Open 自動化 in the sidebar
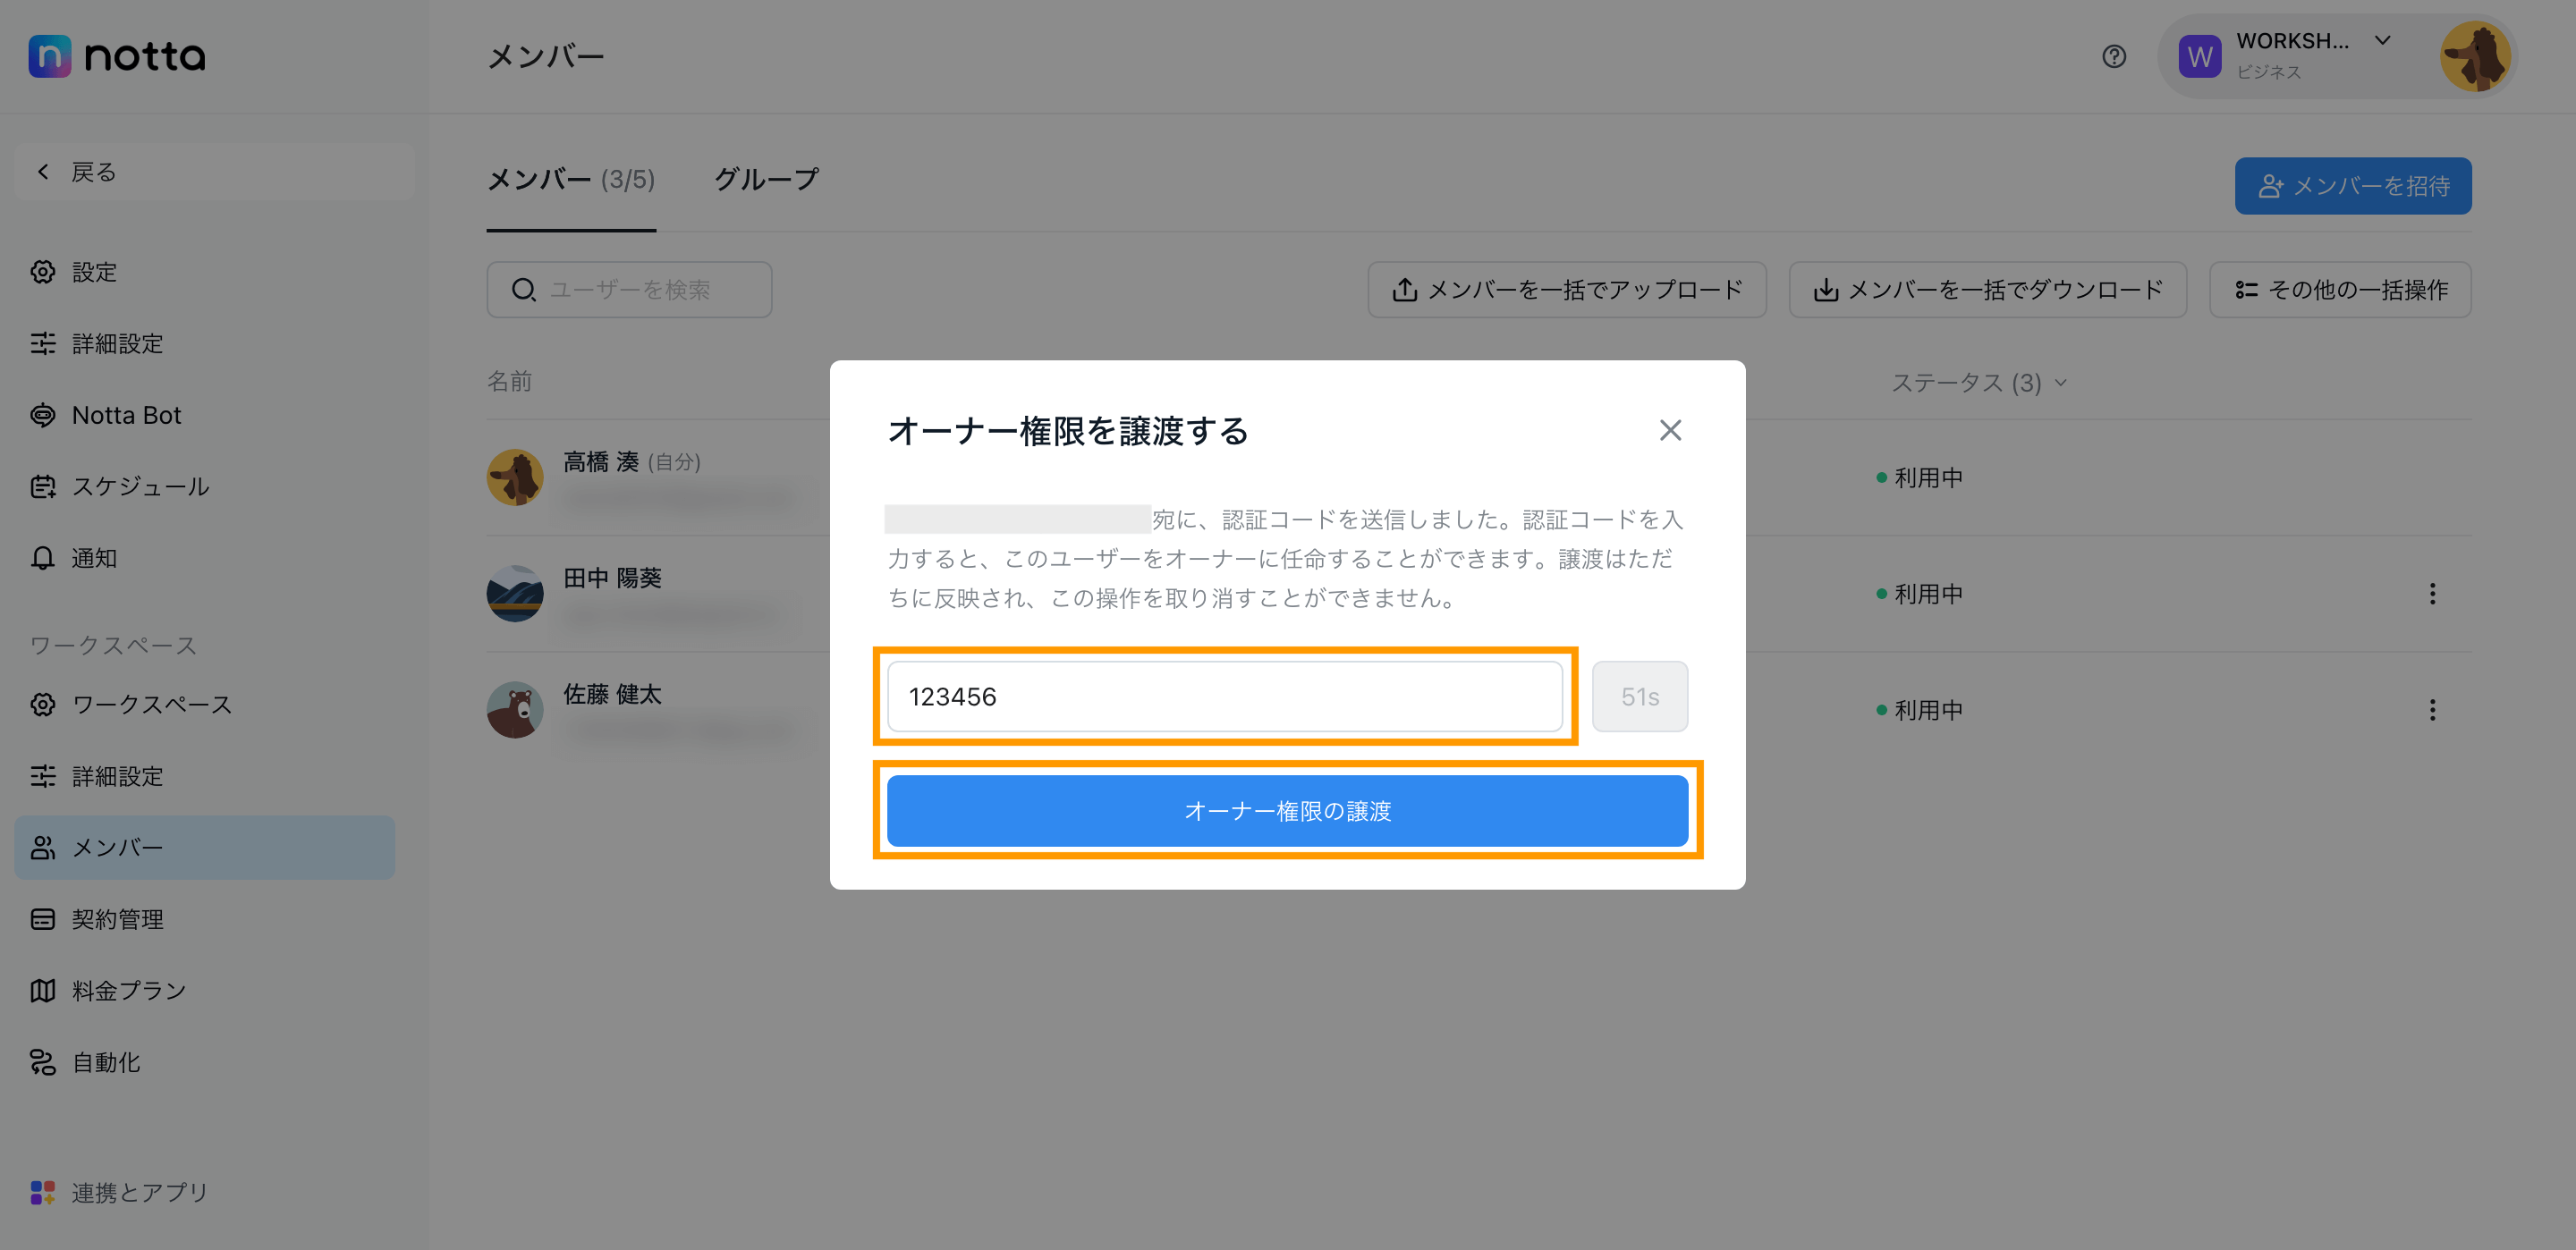This screenshot has width=2576, height=1250. [x=205, y=1062]
